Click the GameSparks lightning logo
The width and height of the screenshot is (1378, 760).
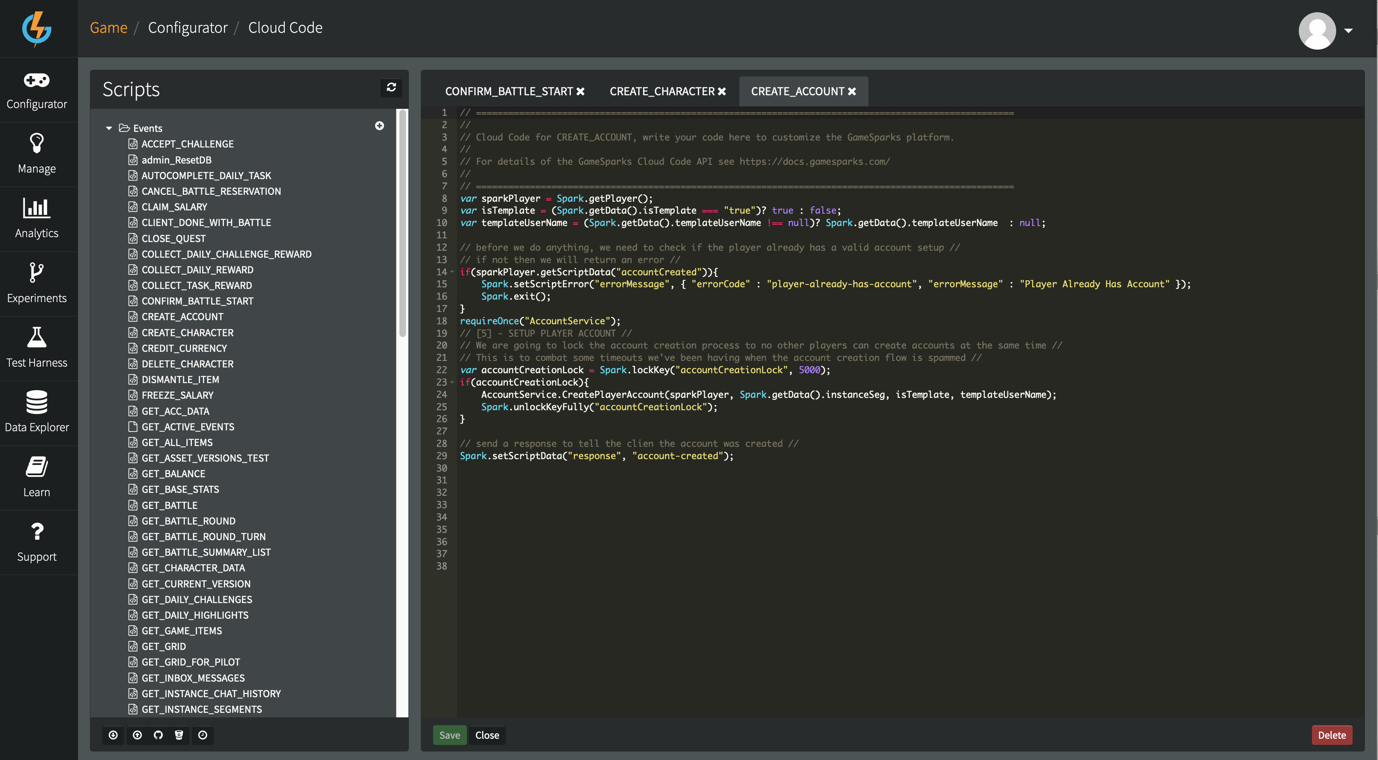(37, 28)
